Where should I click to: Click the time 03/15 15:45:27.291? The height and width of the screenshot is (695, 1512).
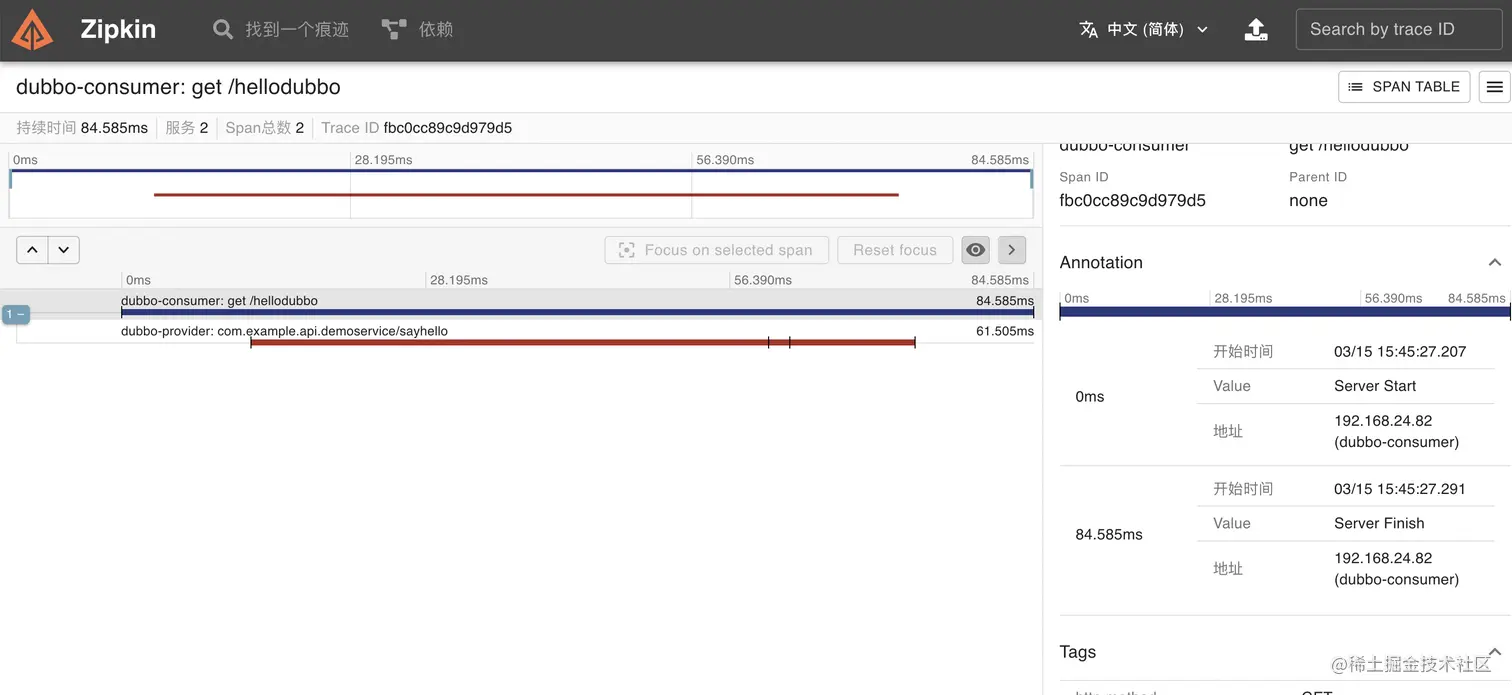coord(1400,489)
